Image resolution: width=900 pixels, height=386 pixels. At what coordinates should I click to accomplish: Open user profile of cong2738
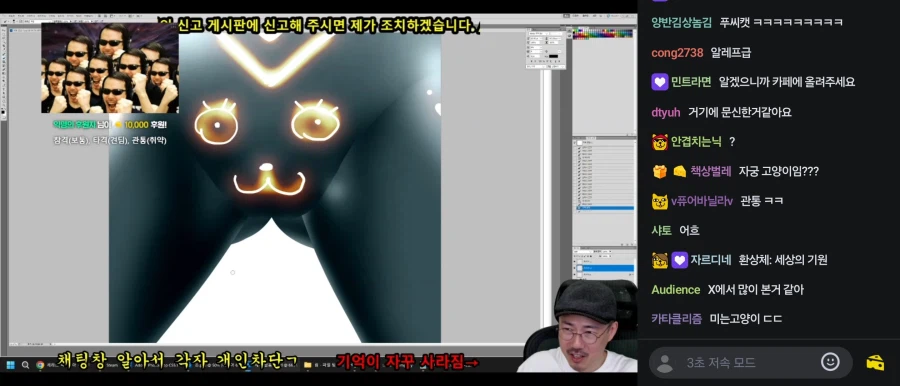(x=677, y=53)
